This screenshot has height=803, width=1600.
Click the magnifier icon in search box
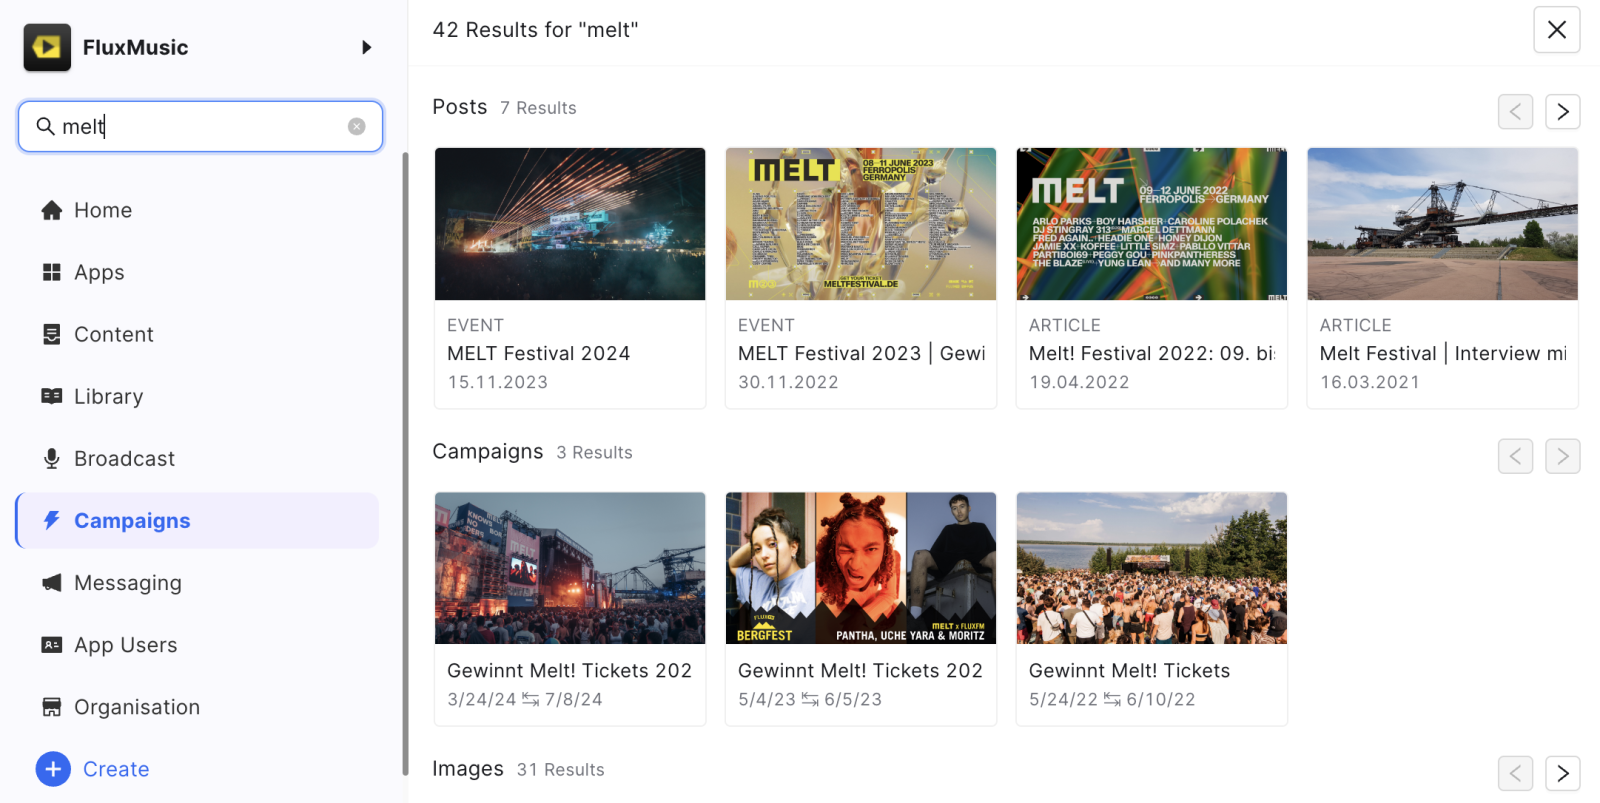pos(45,126)
